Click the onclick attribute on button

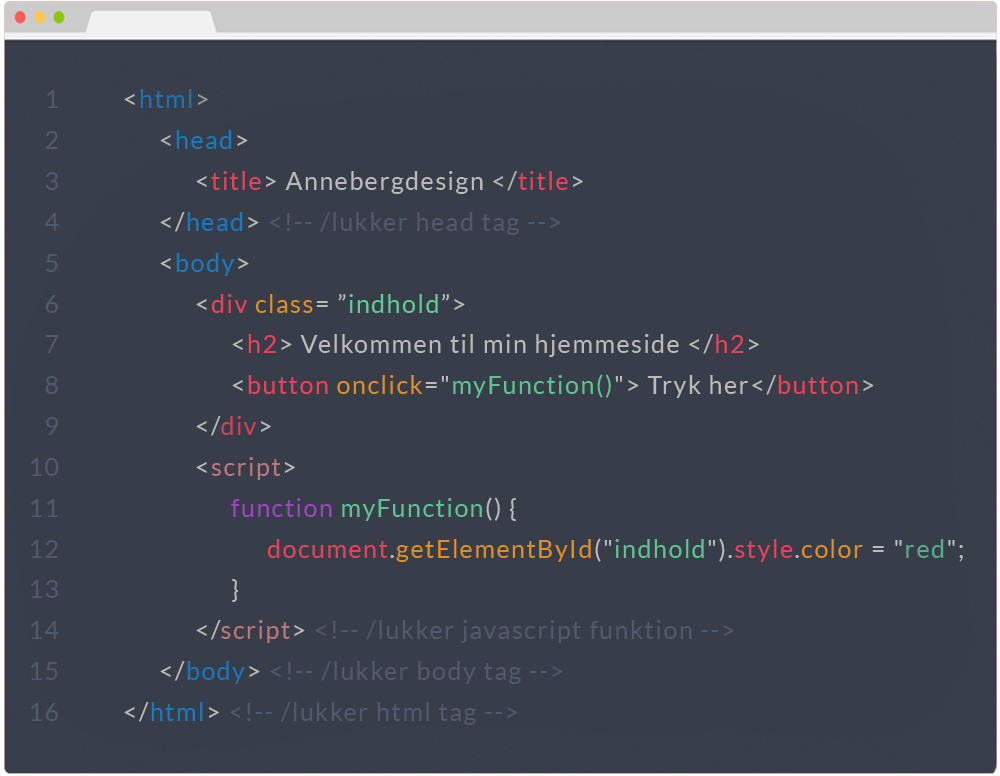[x=379, y=386]
